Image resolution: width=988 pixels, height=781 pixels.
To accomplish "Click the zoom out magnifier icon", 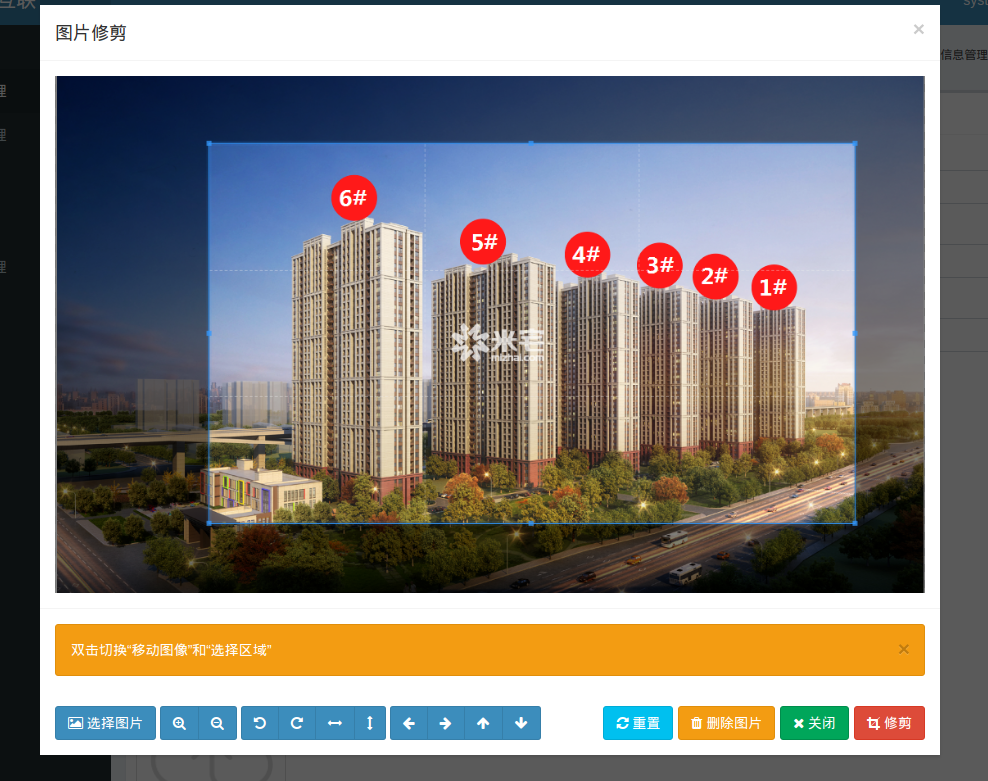I will click(217, 723).
